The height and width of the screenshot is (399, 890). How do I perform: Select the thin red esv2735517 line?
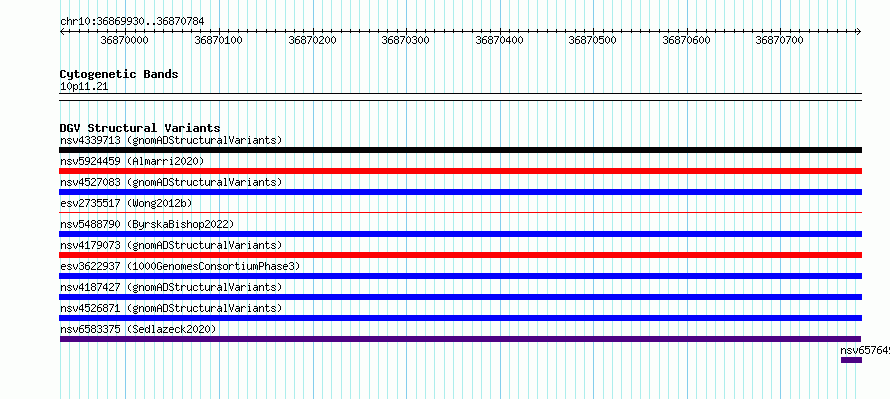(x=460, y=213)
